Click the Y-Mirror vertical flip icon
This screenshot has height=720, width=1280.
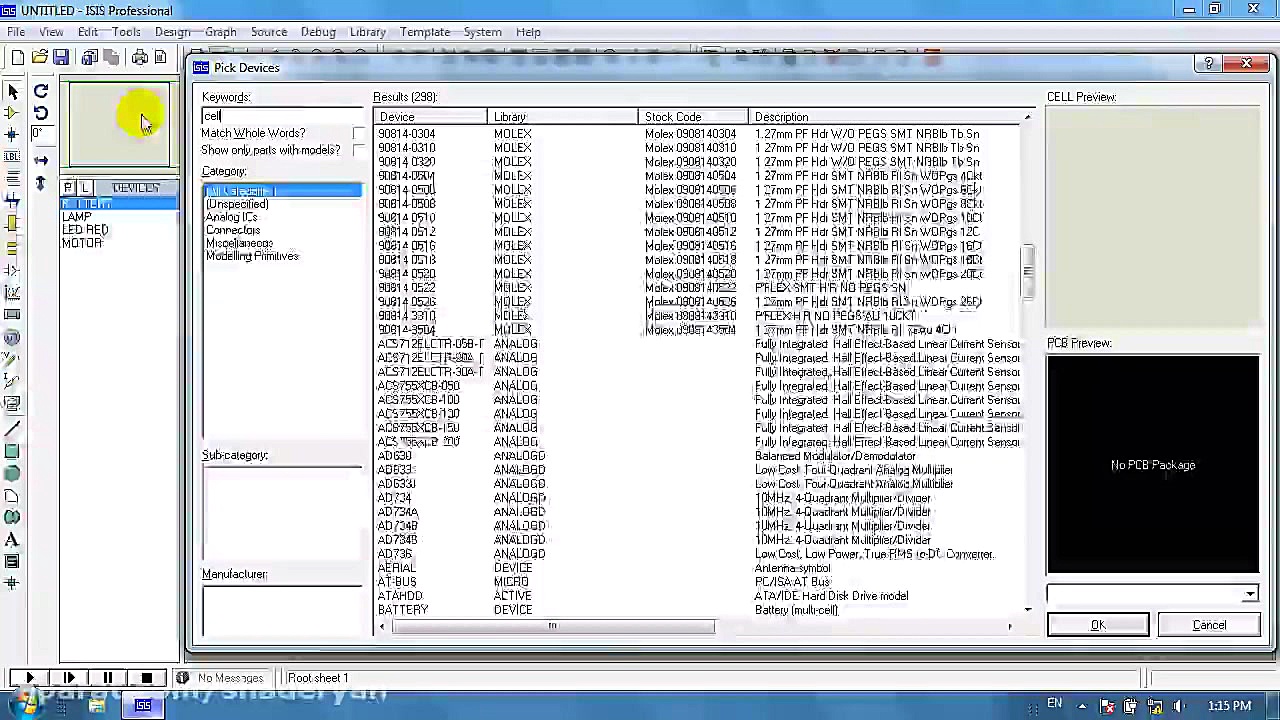pyautogui.click(x=41, y=182)
